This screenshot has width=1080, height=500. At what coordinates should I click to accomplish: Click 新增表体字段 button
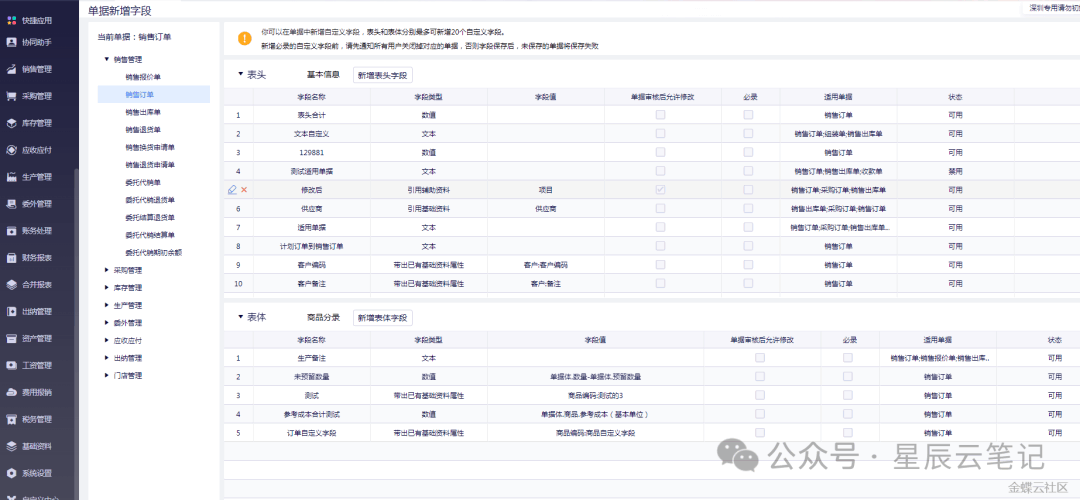tap(383, 317)
